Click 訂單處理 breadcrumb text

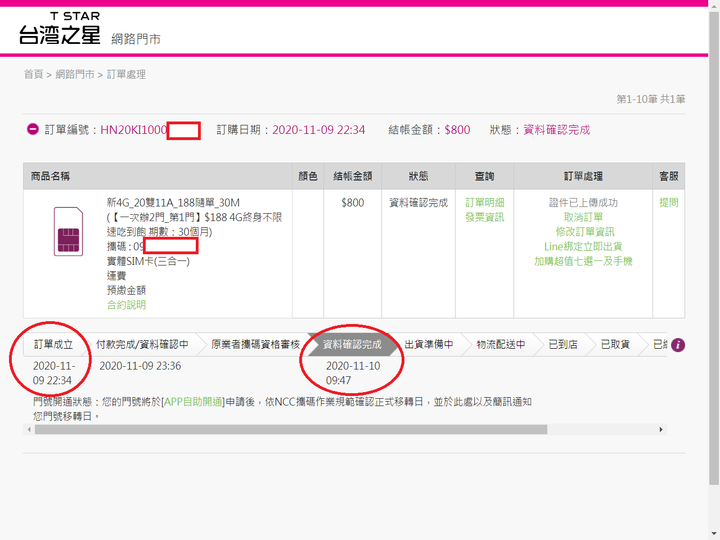(126, 74)
